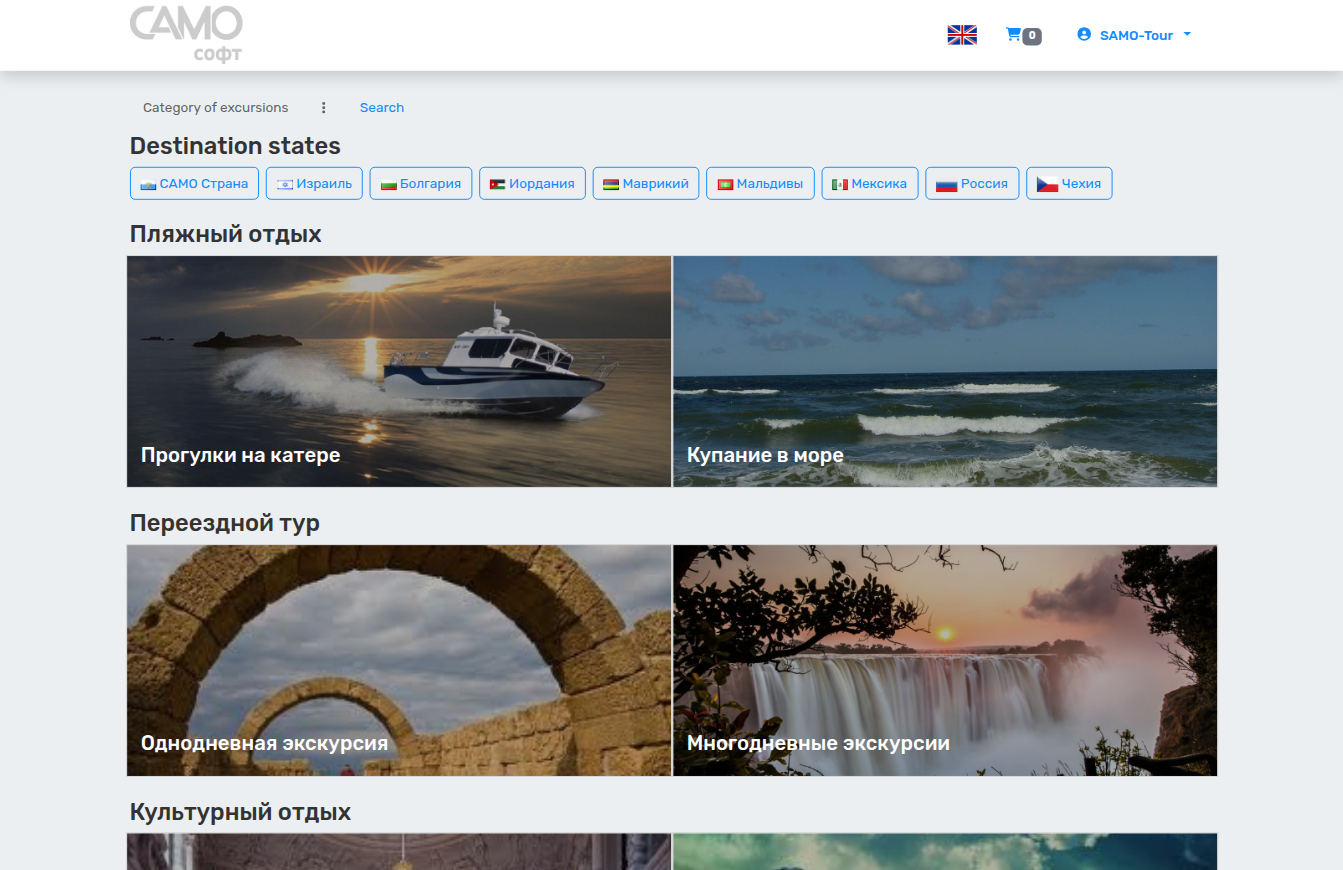Open the Однодневная экскурсия card
Image resolution: width=1343 pixels, height=870 pixels.
399,660
